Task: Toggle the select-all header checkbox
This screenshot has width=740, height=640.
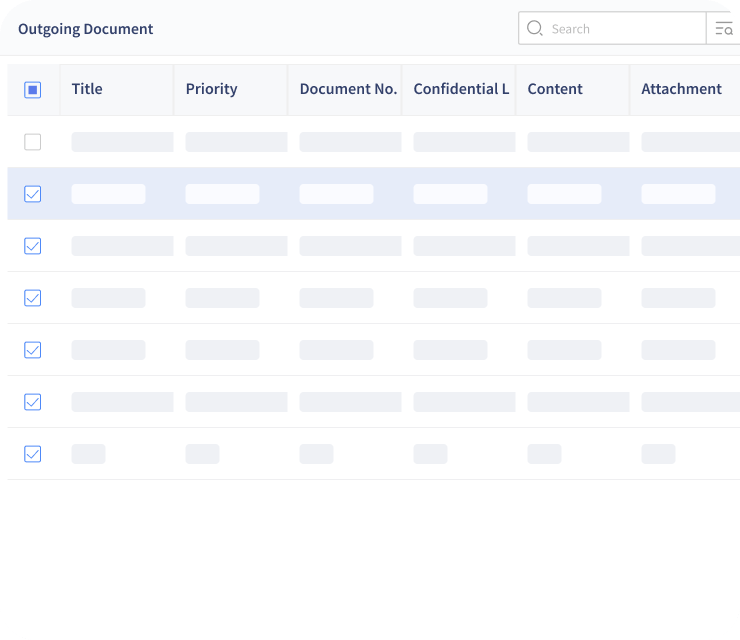Action: pyautogui.click(x=33, y=90)
